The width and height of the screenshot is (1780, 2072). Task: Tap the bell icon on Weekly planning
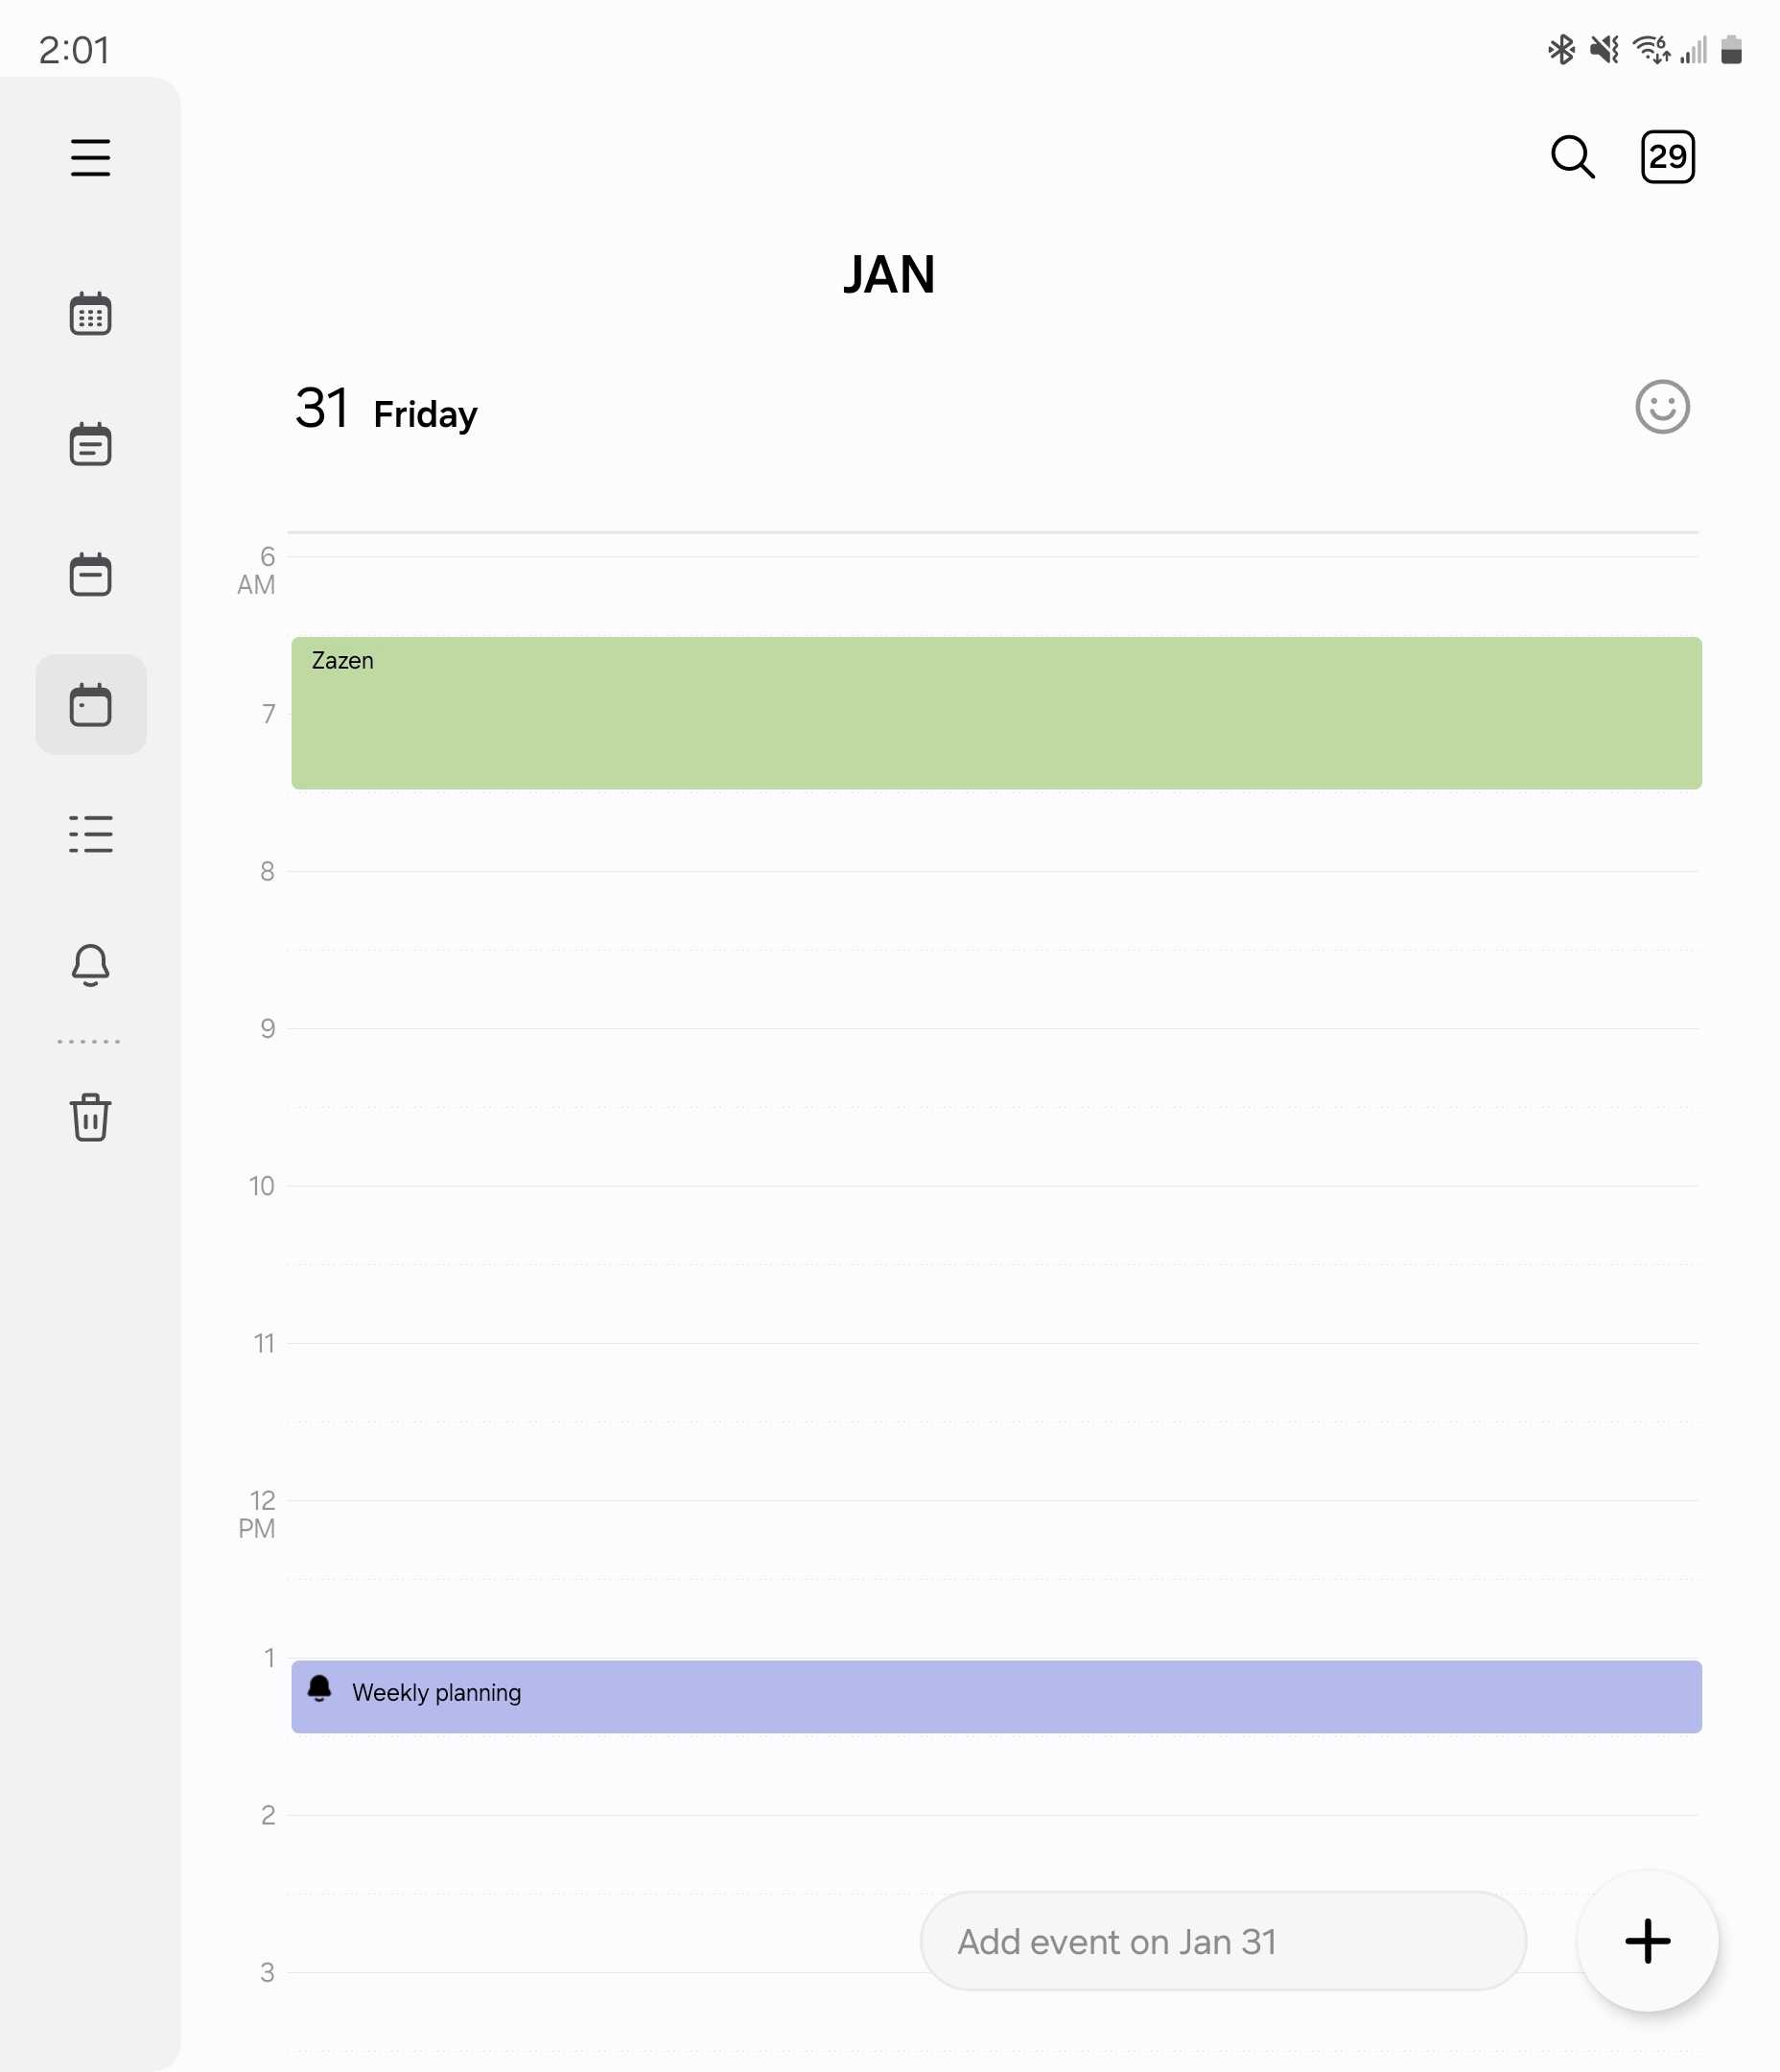(319, 1689)
